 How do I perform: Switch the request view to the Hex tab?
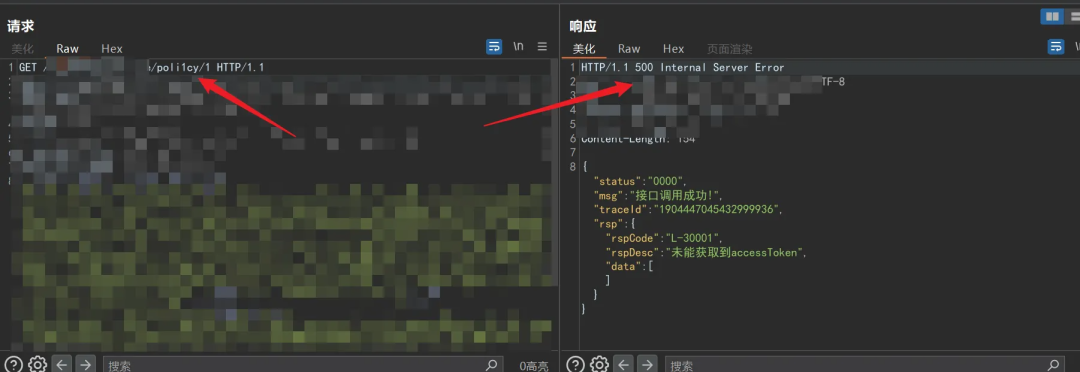coord(112,49)
